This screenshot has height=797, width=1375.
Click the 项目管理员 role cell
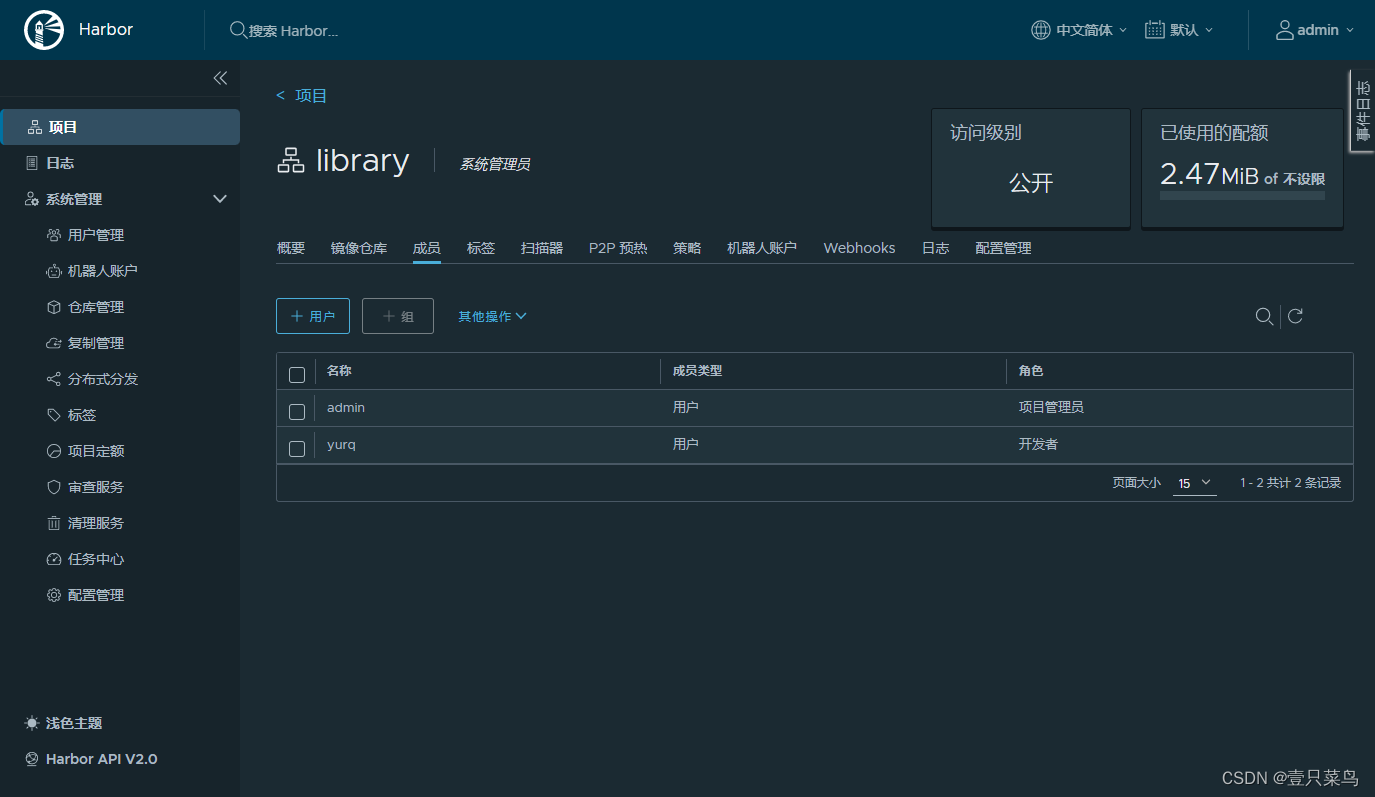click(x=1051, y=407)
